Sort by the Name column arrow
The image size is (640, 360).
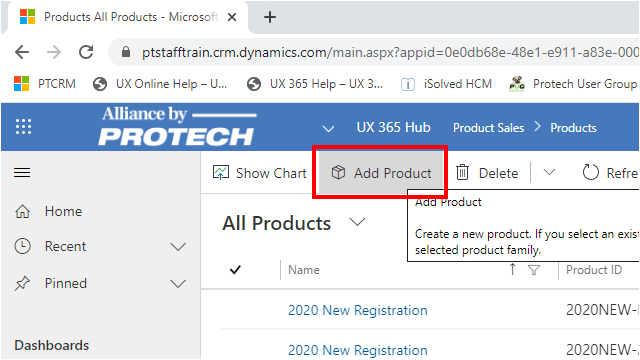(512, 269)
